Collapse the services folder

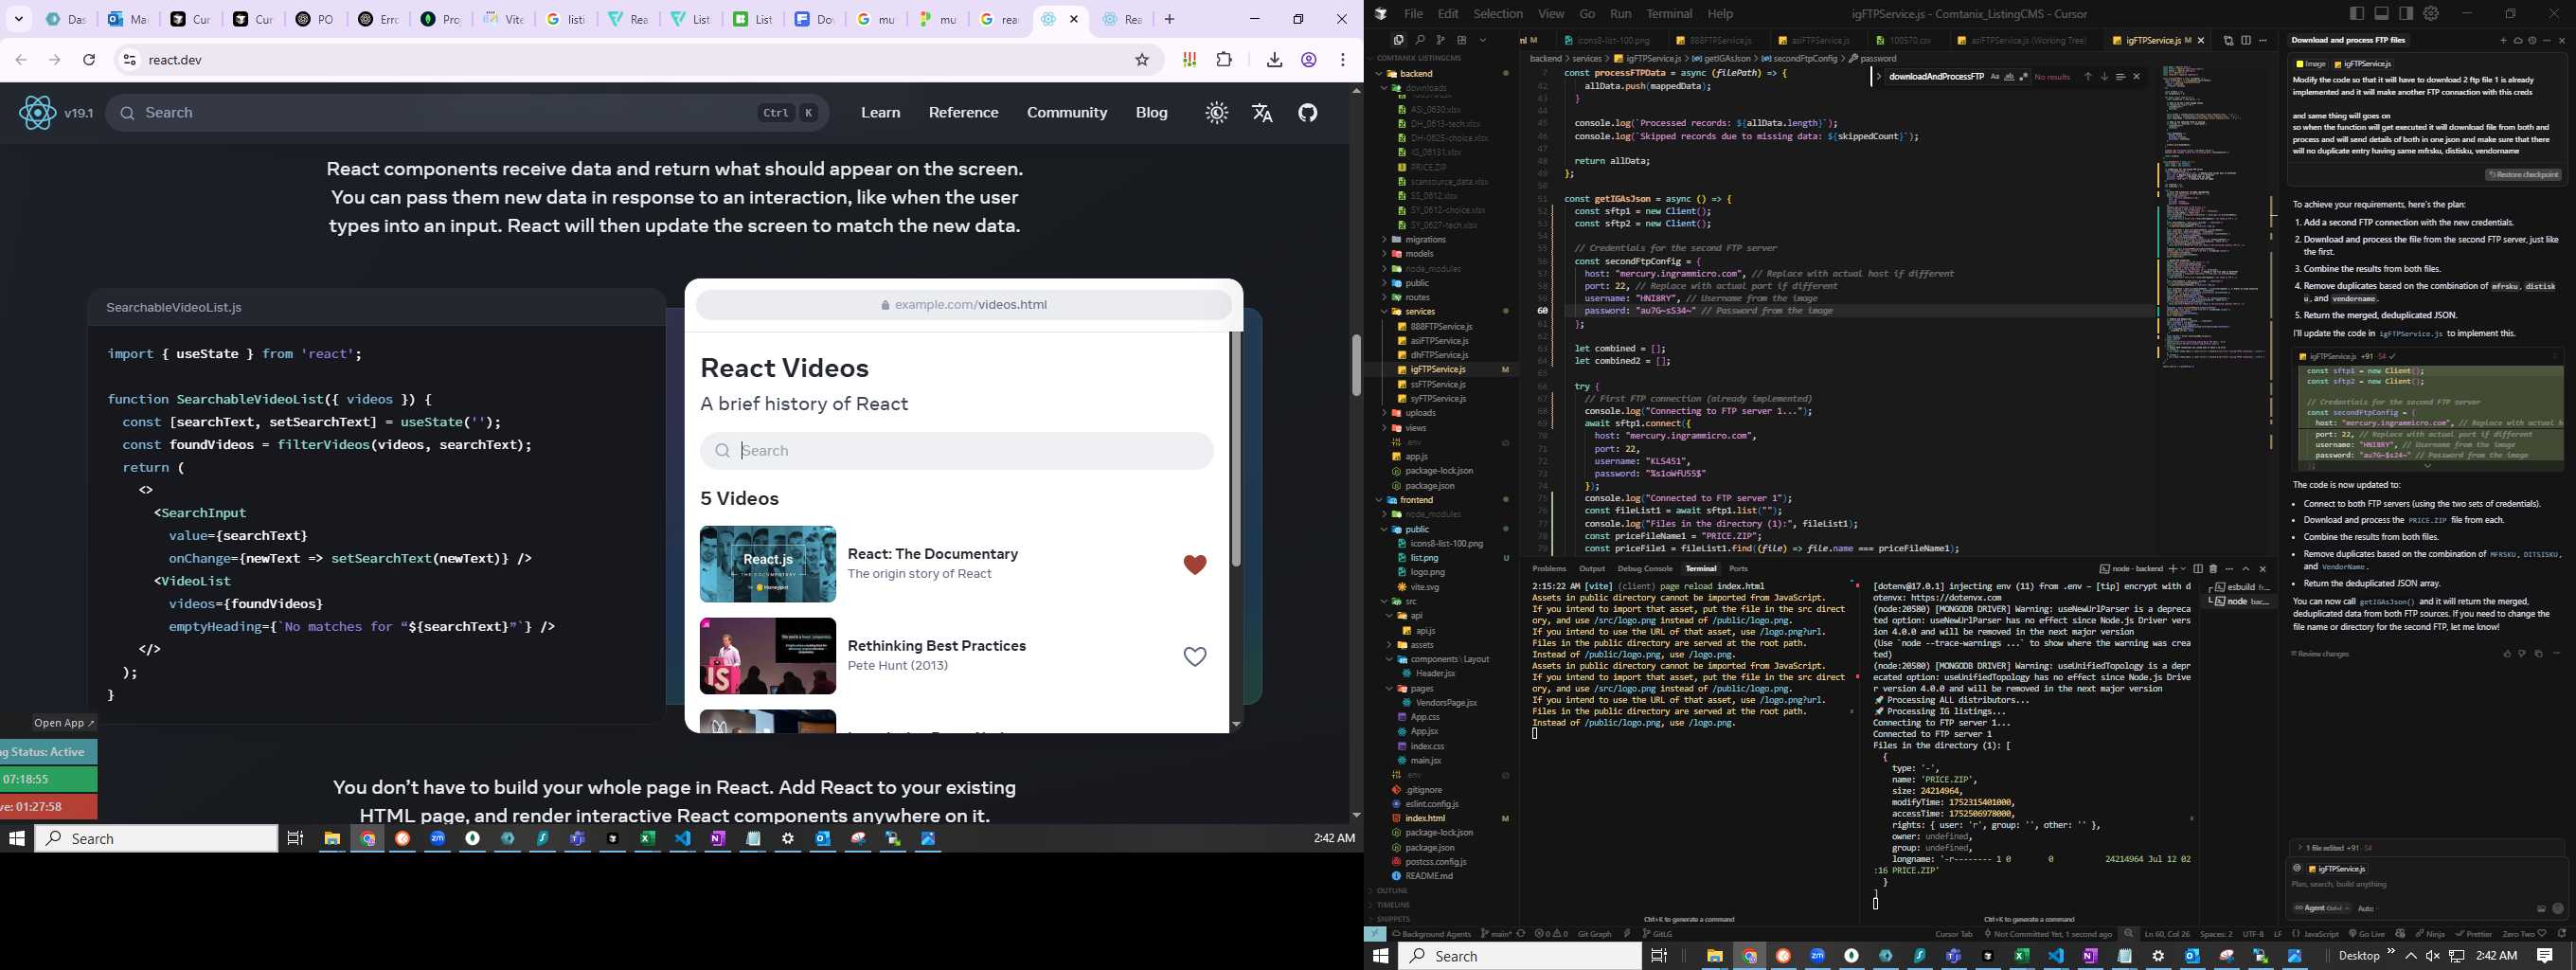[1420, 312]
